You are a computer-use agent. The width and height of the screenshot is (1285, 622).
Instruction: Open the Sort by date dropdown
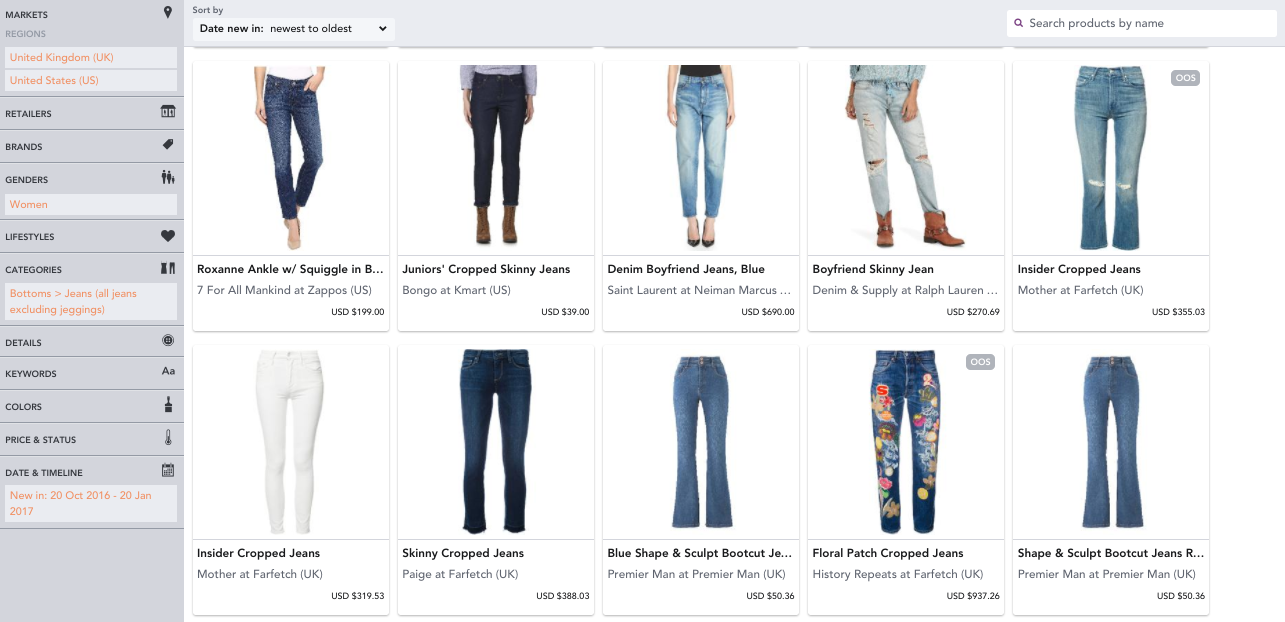pos(294,29)
